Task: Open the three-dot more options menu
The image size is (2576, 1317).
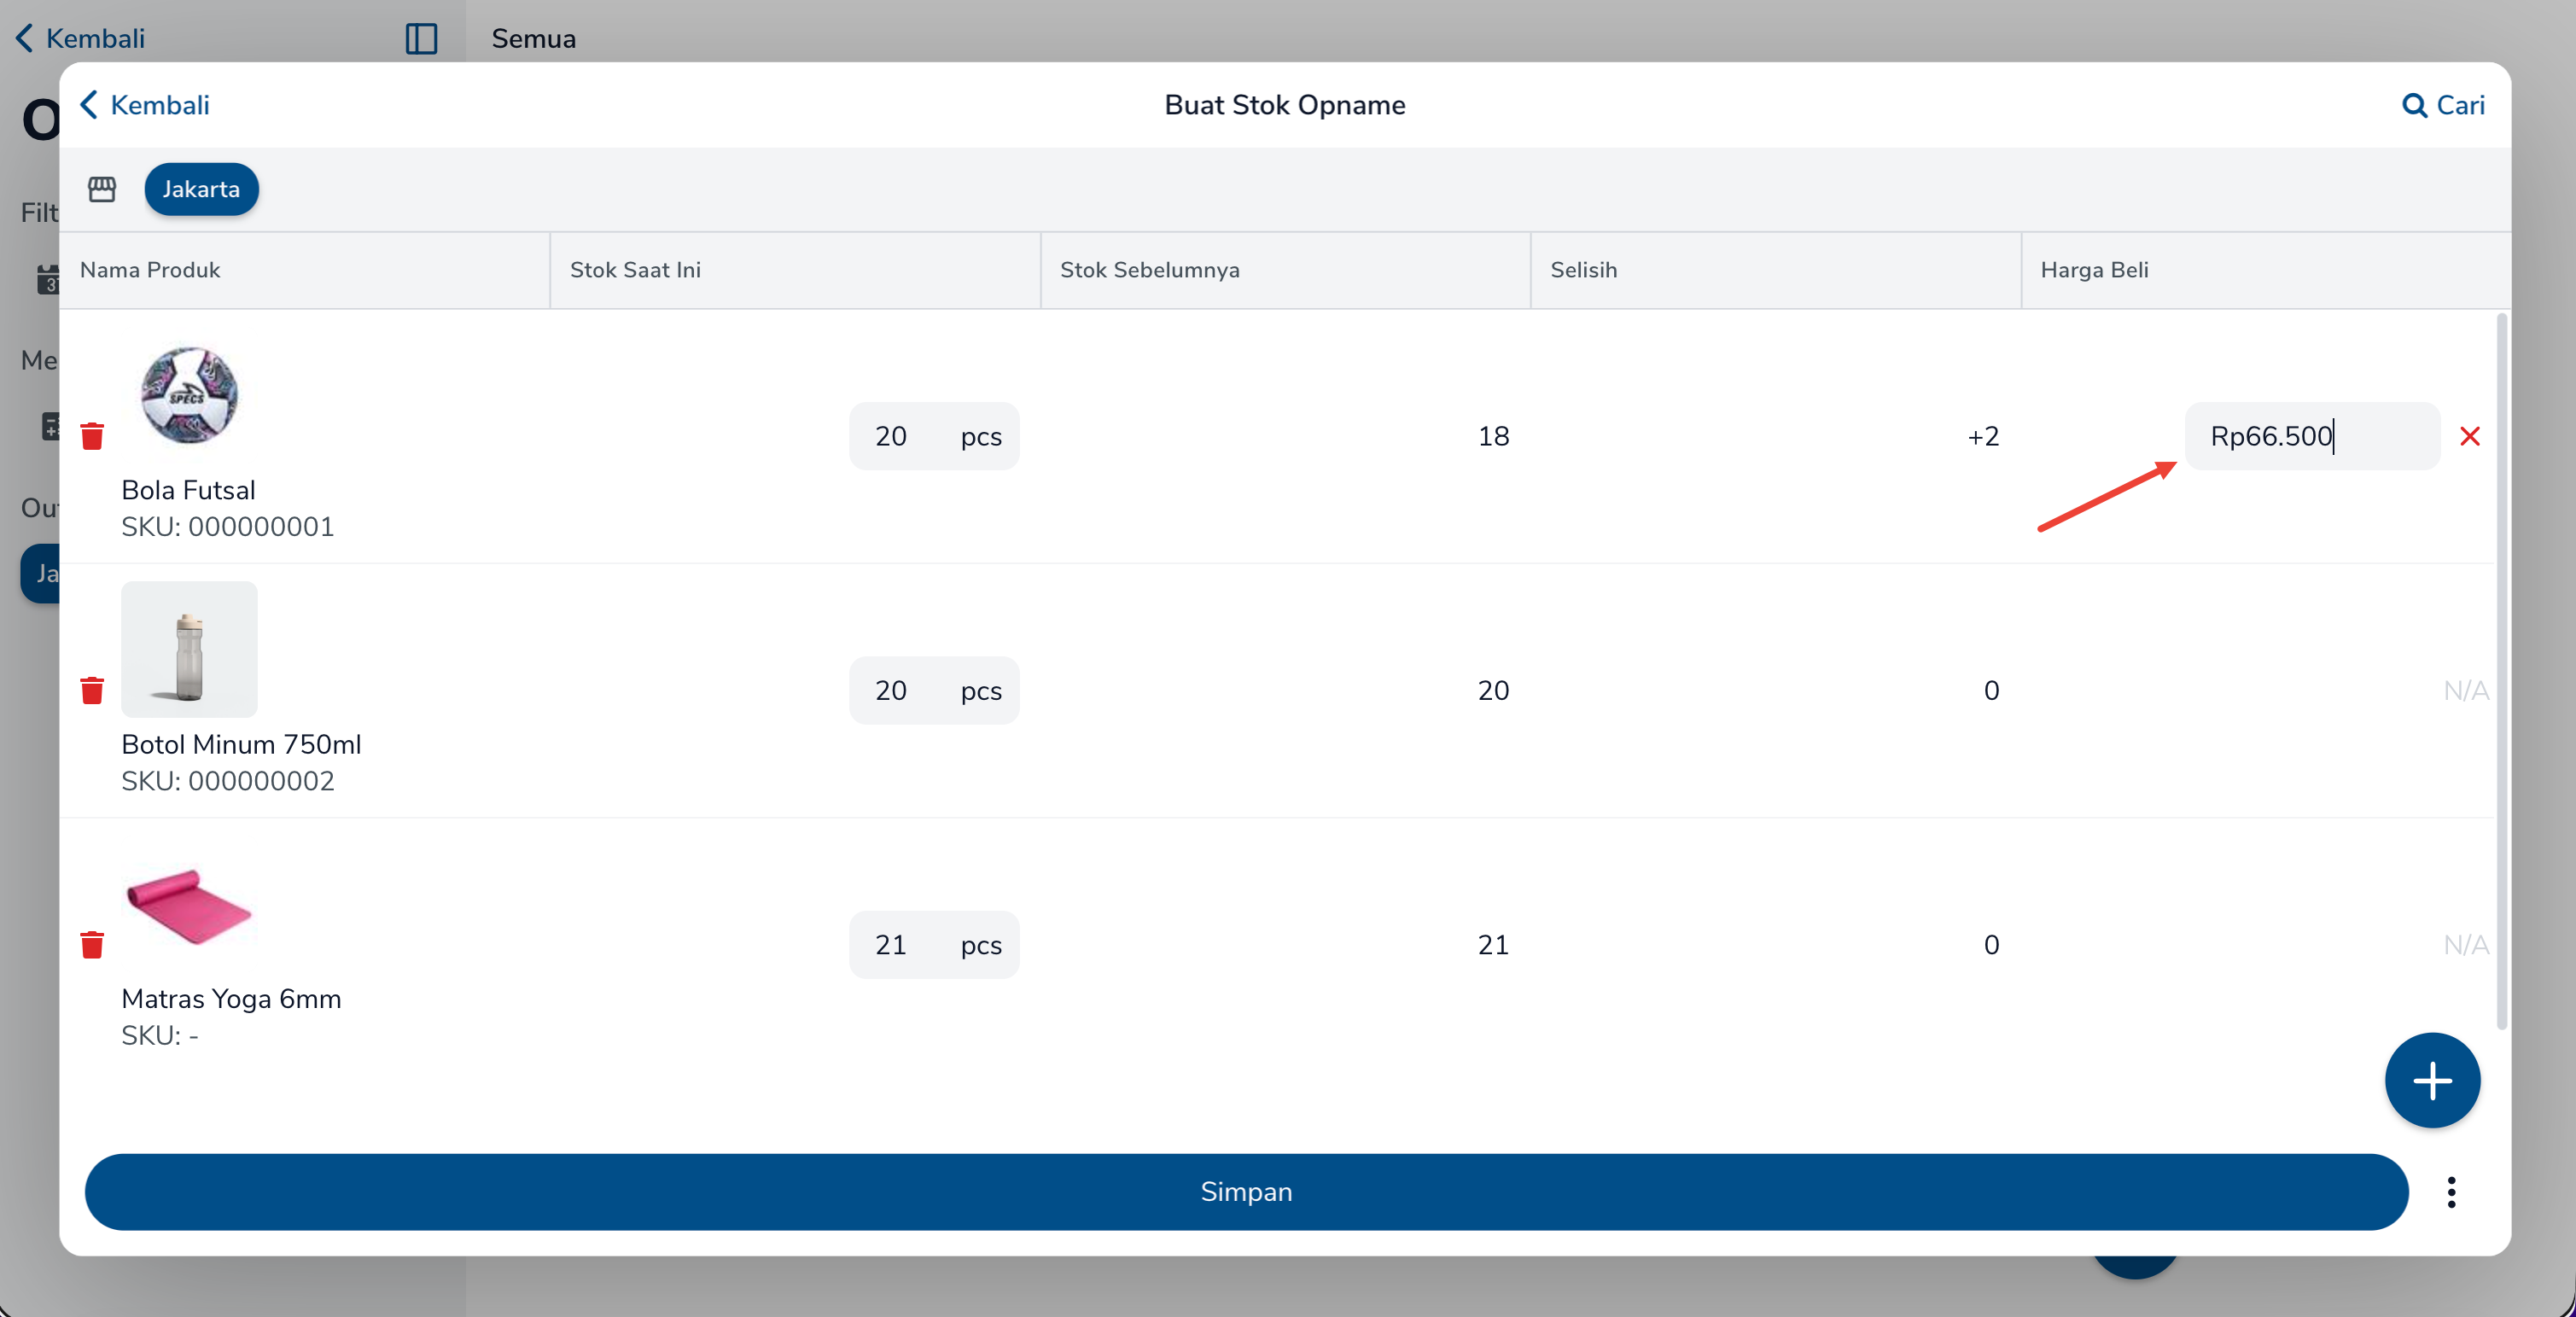Action: pyautogui.click(x=2451, y=1191)
